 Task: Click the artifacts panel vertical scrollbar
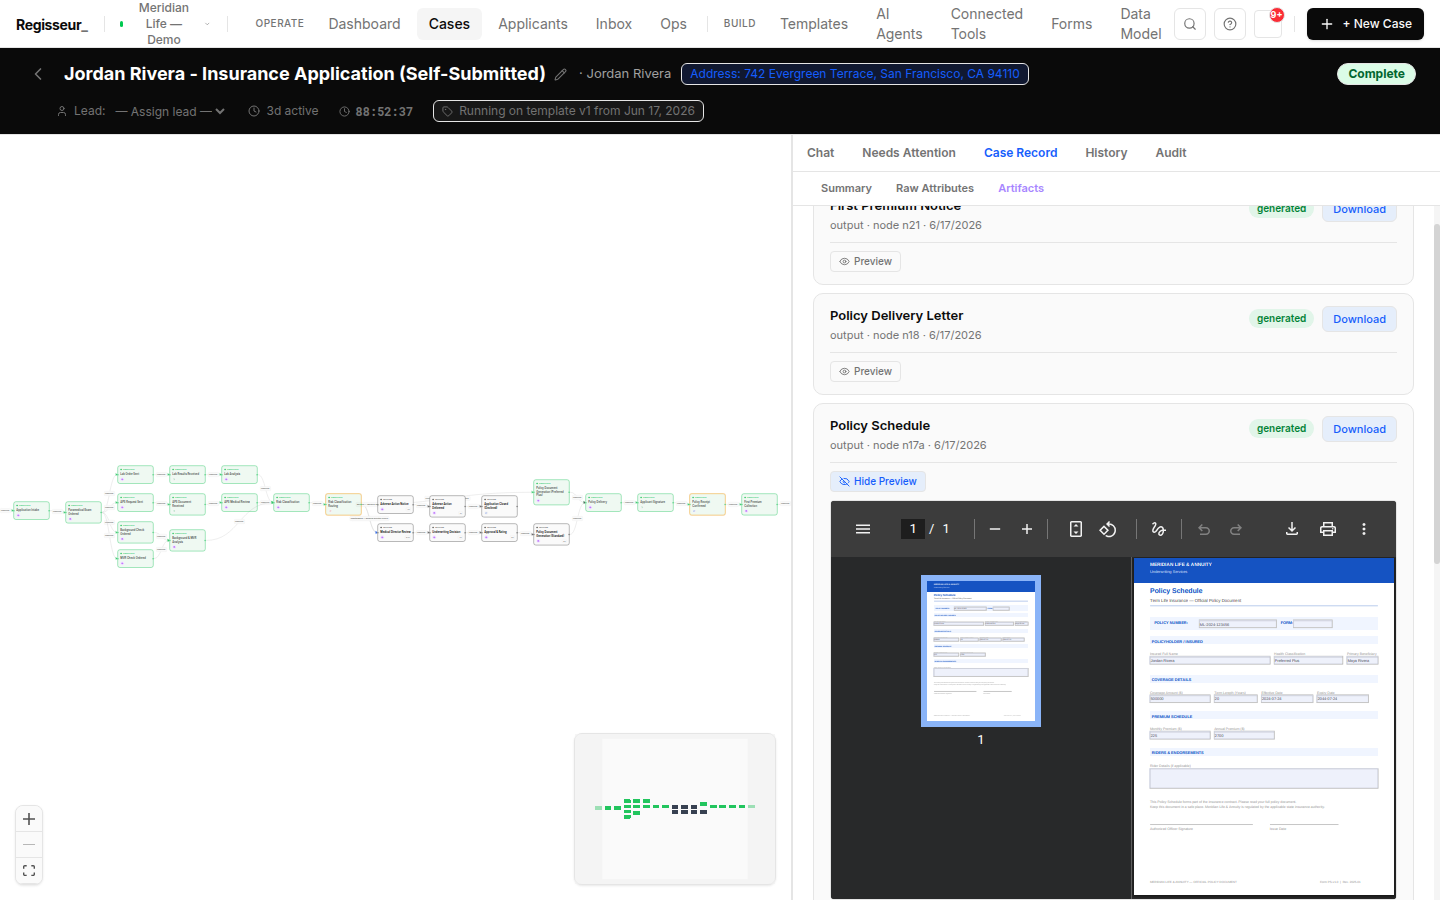coord(1437,394)
